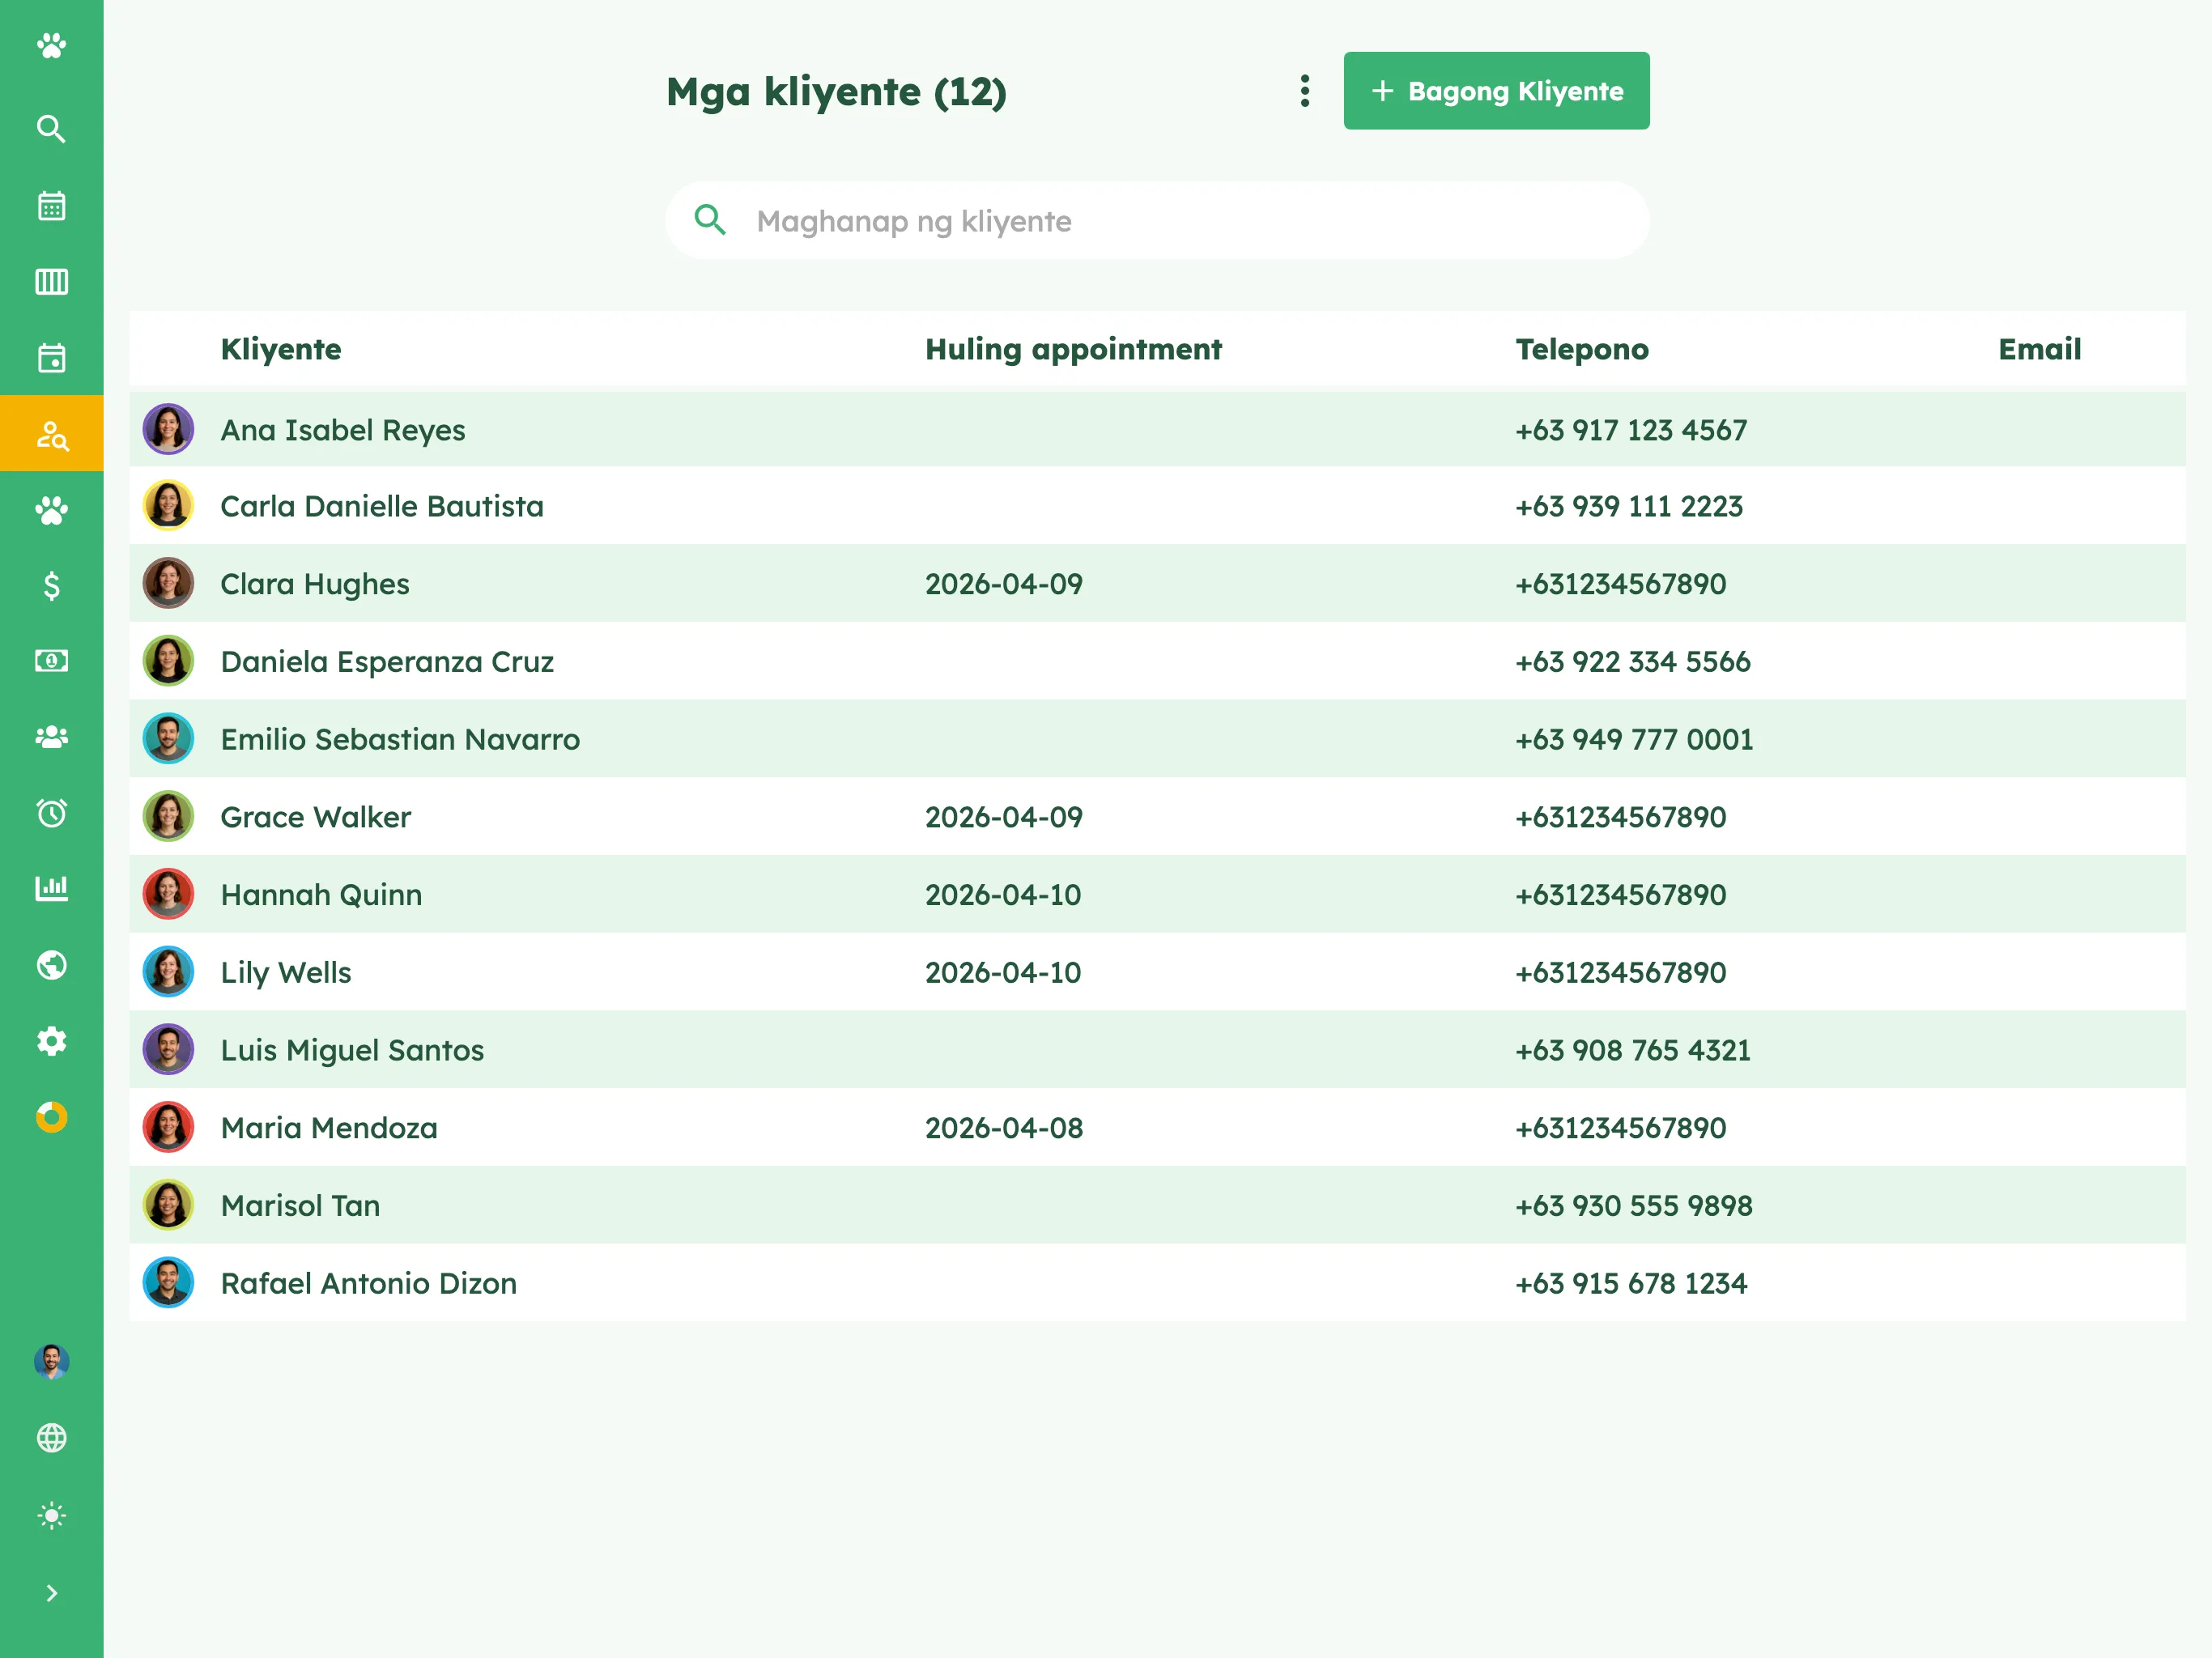Open the cash banknote icon
The width and height of the screenshot is (2212, 1658).
pos(51,661)
